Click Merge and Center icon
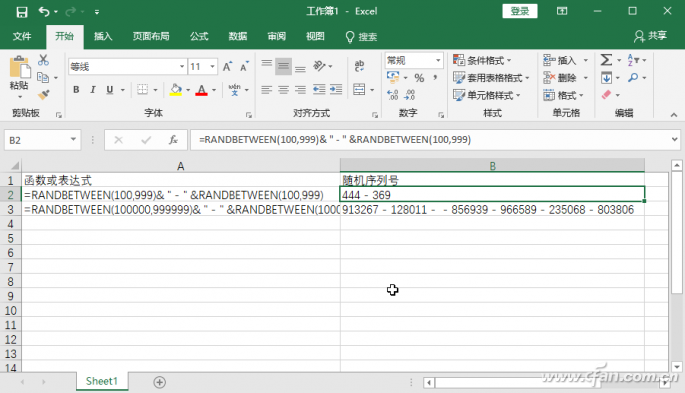 359,90
